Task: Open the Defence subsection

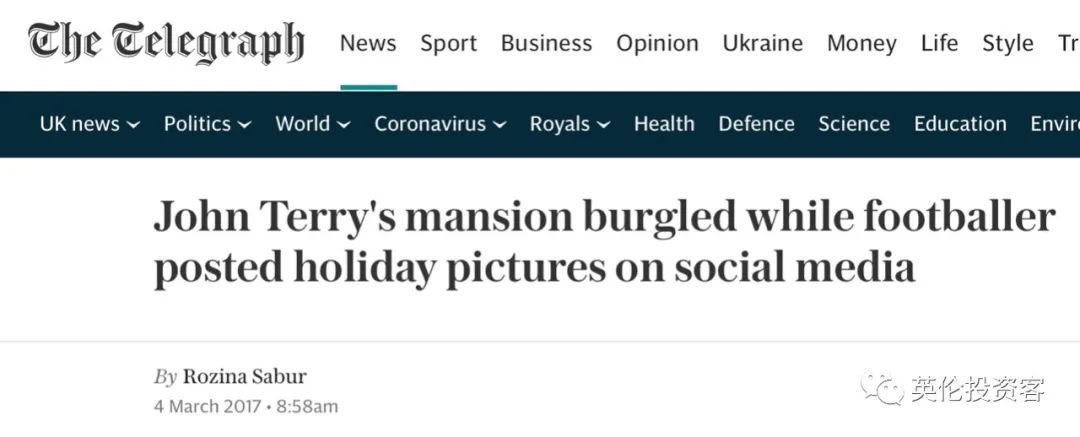Action: [756, 124]
